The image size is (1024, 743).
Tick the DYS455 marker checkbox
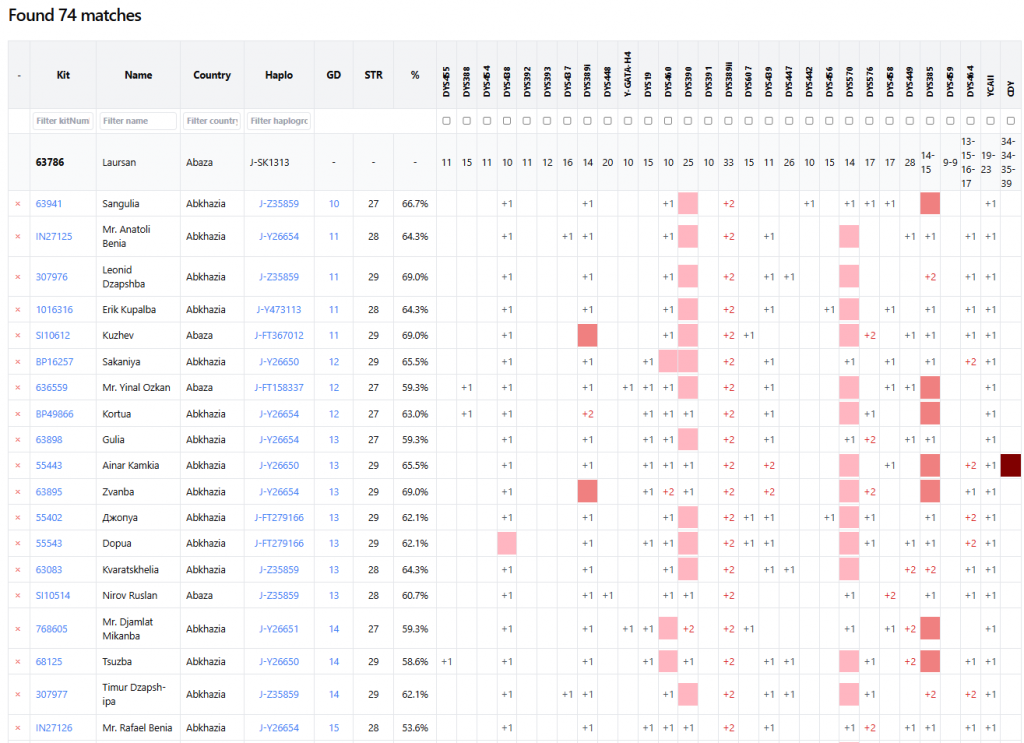coord(446,121)
